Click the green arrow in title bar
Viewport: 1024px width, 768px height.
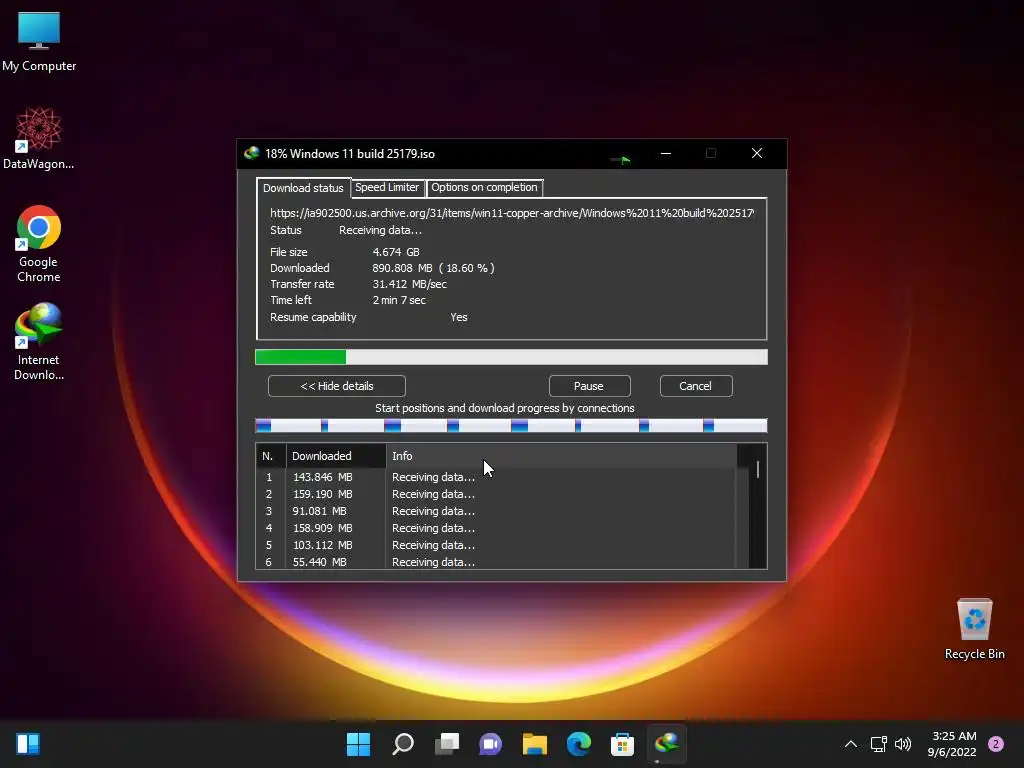(621, 159)
